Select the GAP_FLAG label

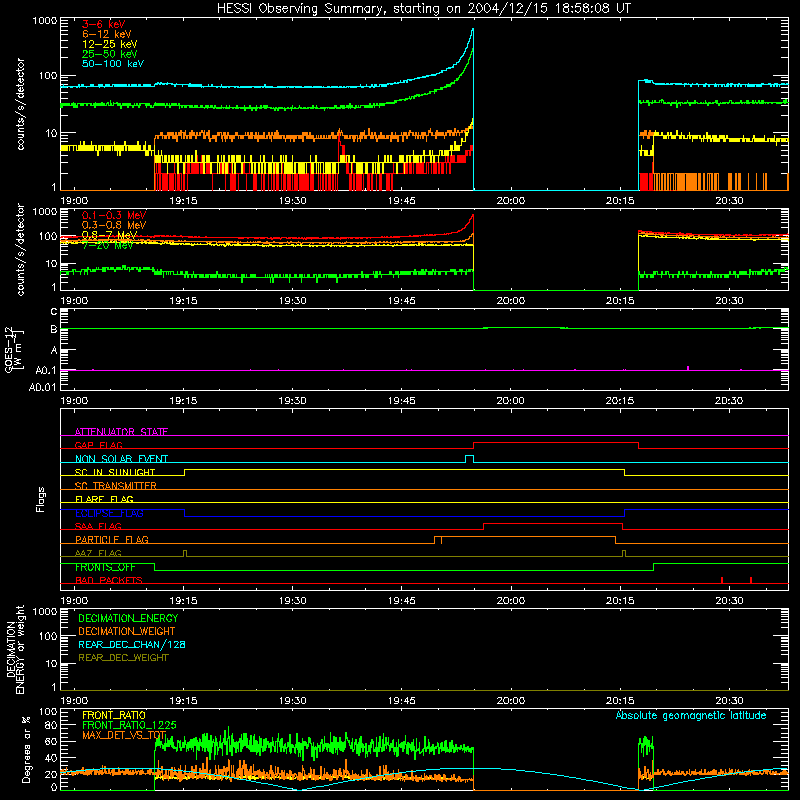tap(98, 445)
